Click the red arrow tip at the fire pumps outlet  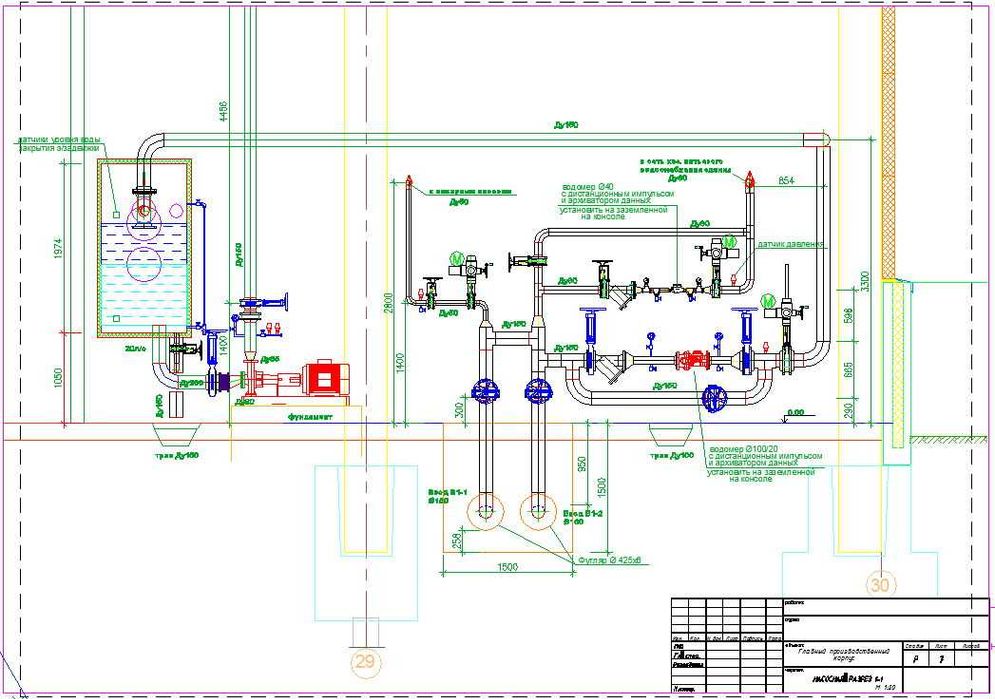tap(409, 181)
